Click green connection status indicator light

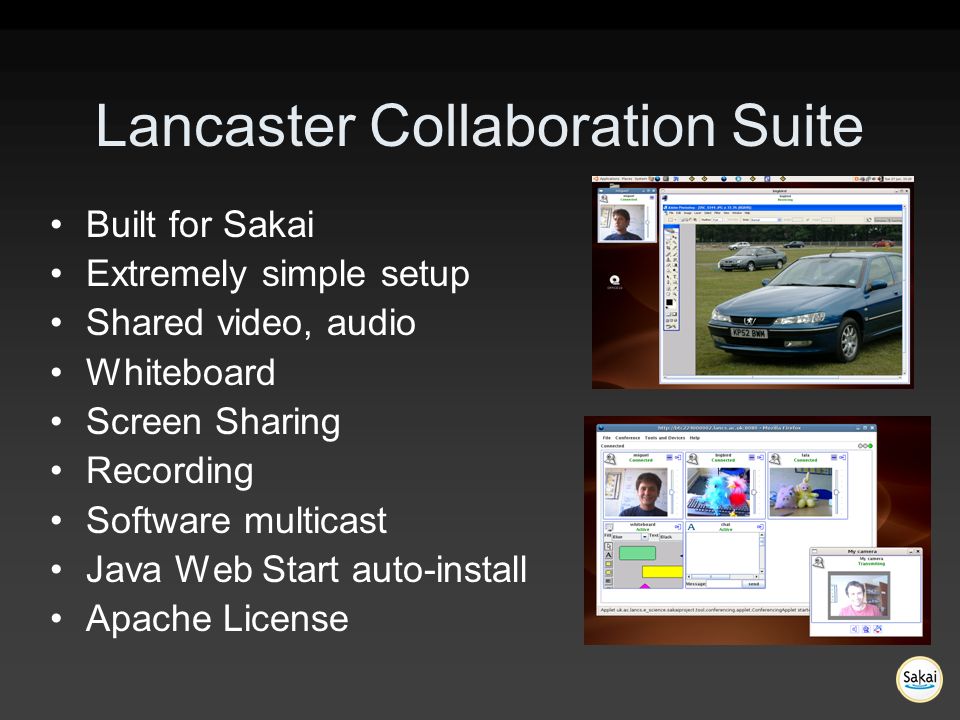[x=871, y=446]
